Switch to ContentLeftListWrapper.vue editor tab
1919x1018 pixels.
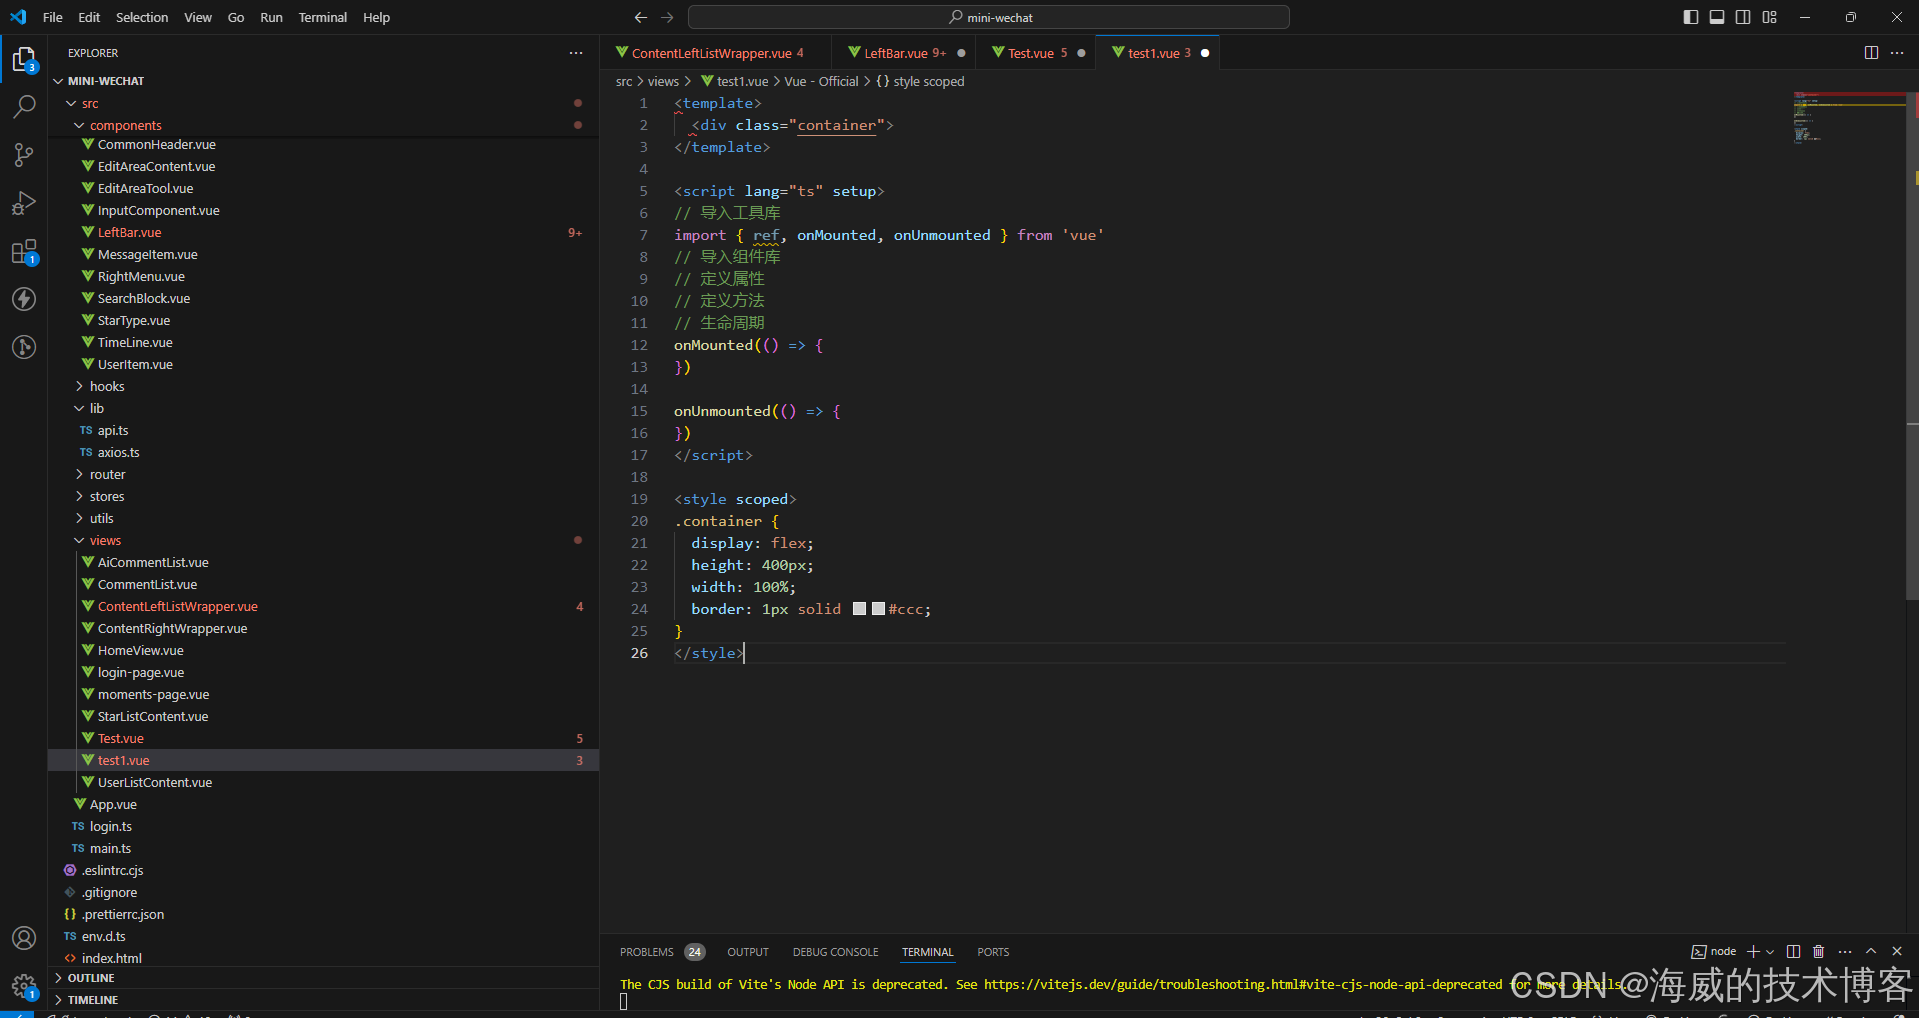click(715, 53)
